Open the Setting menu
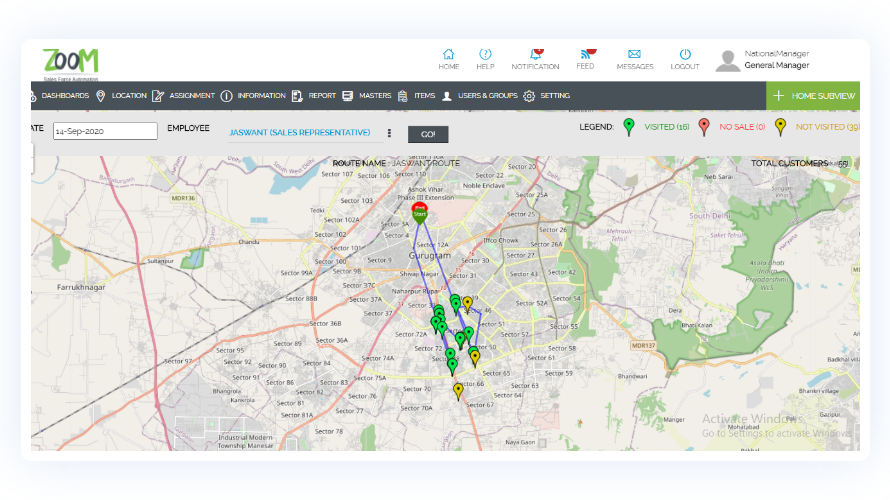This screenshot has height=500, width=890. point(546,96)
